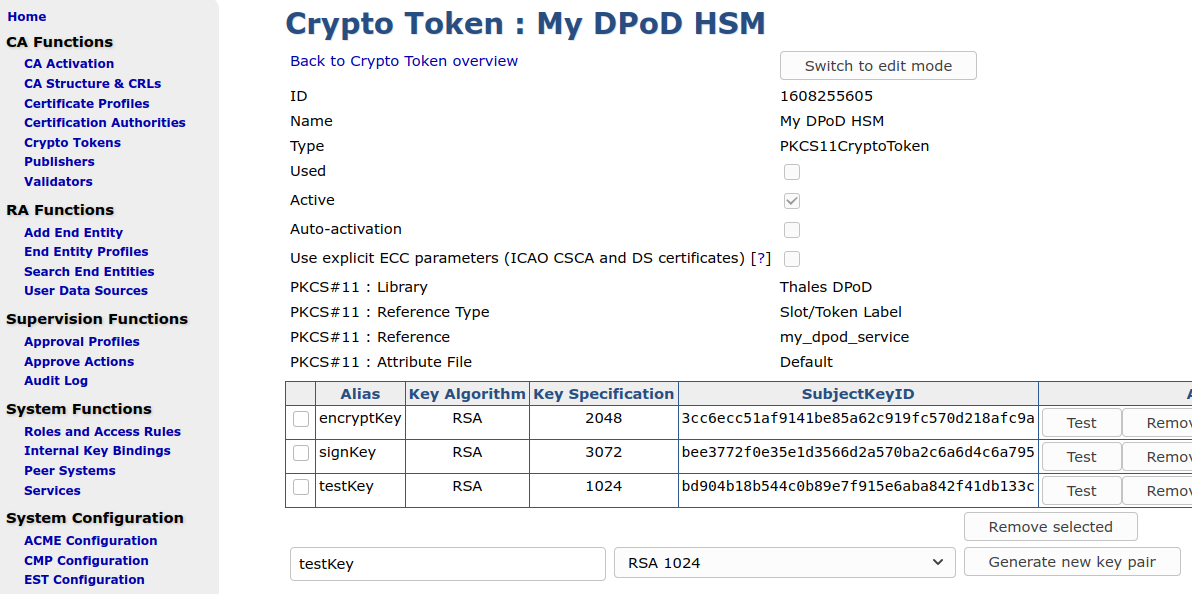Go back to Crypto Token overview
The image size is (1192, 594).
click(x=404, y=61)
